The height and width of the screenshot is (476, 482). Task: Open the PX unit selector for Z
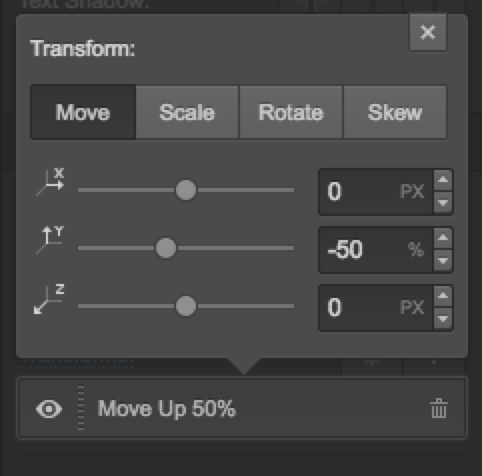coord(412,307)
